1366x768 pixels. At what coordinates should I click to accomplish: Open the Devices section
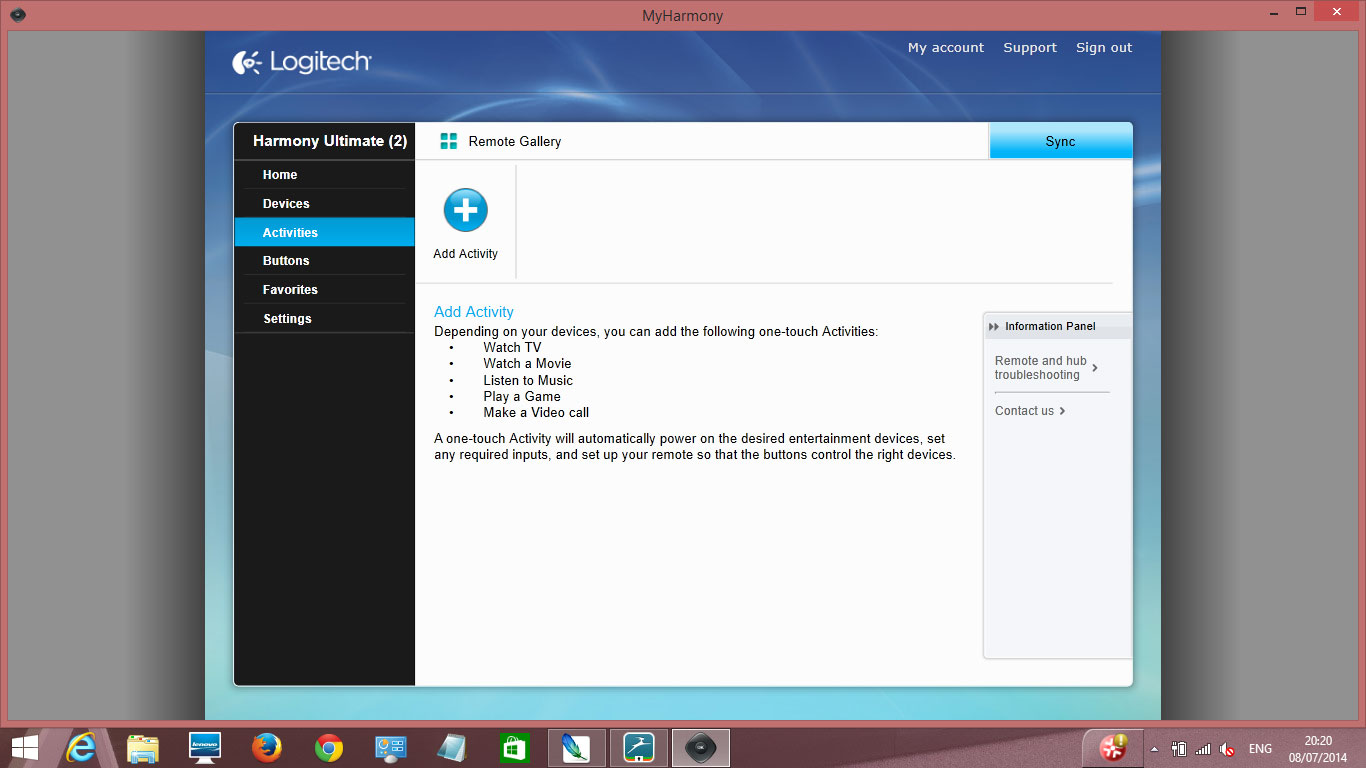click(x=324, y=204)
